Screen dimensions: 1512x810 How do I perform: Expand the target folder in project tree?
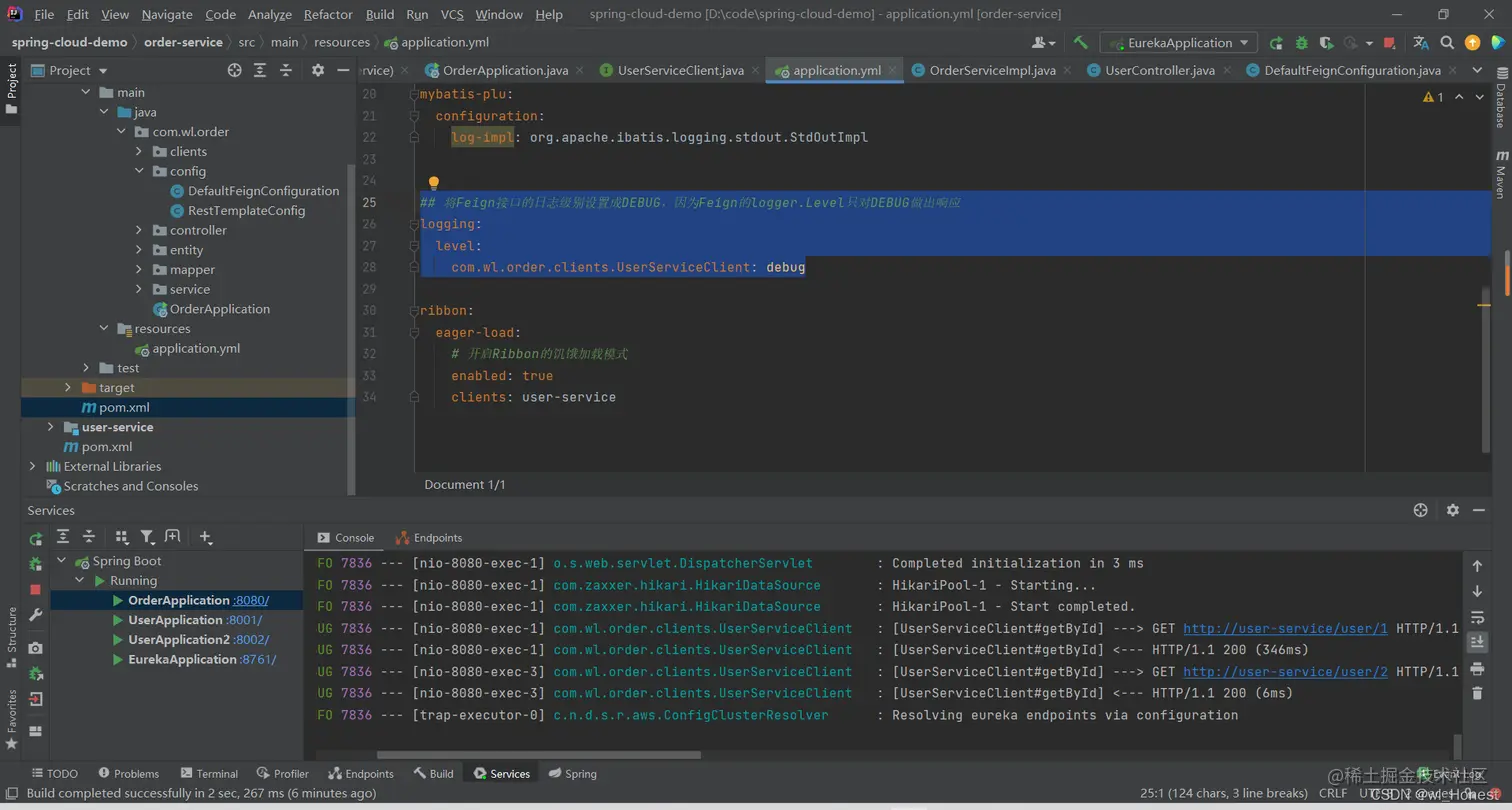click(68, 388)
